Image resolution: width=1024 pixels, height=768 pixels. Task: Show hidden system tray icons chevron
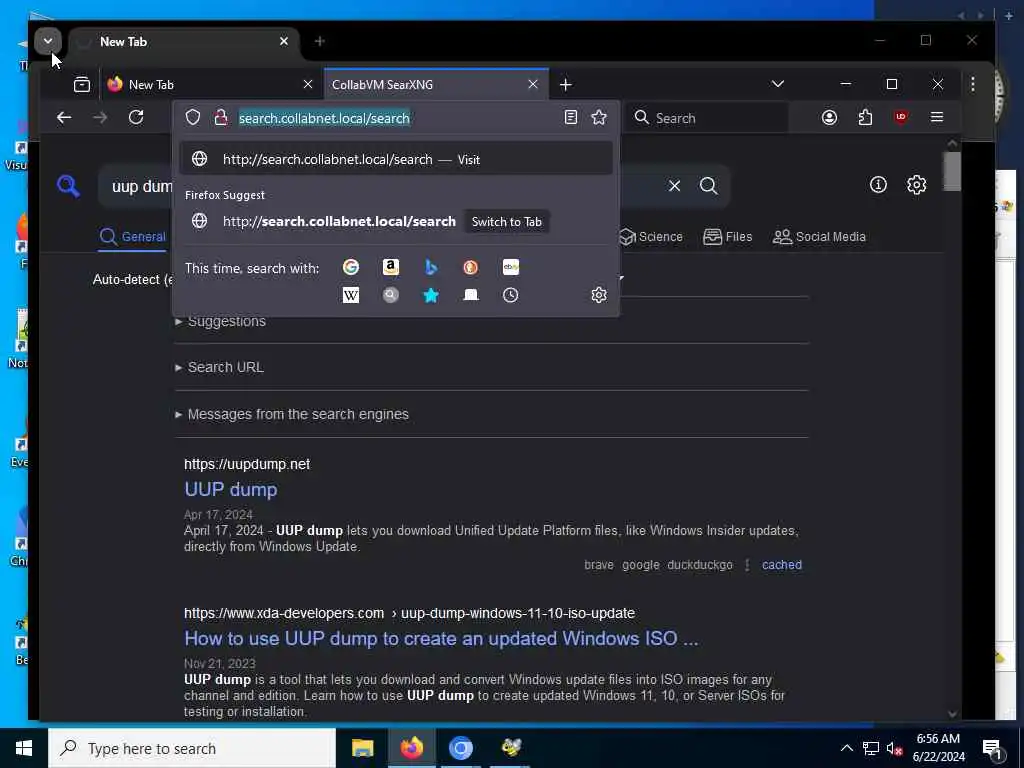[x=846, y=748]
